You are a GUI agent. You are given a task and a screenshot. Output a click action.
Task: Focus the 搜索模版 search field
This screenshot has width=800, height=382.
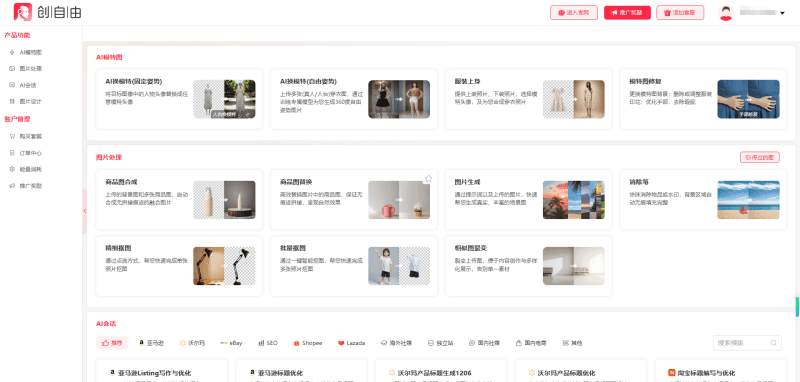(x=747, y=343)
